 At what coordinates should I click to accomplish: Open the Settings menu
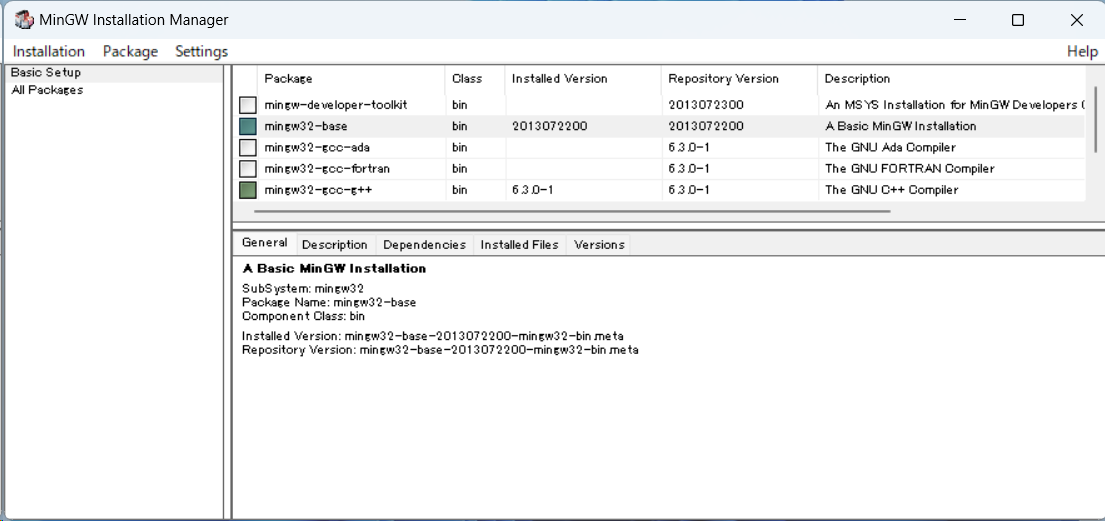[x=202, y=51]
